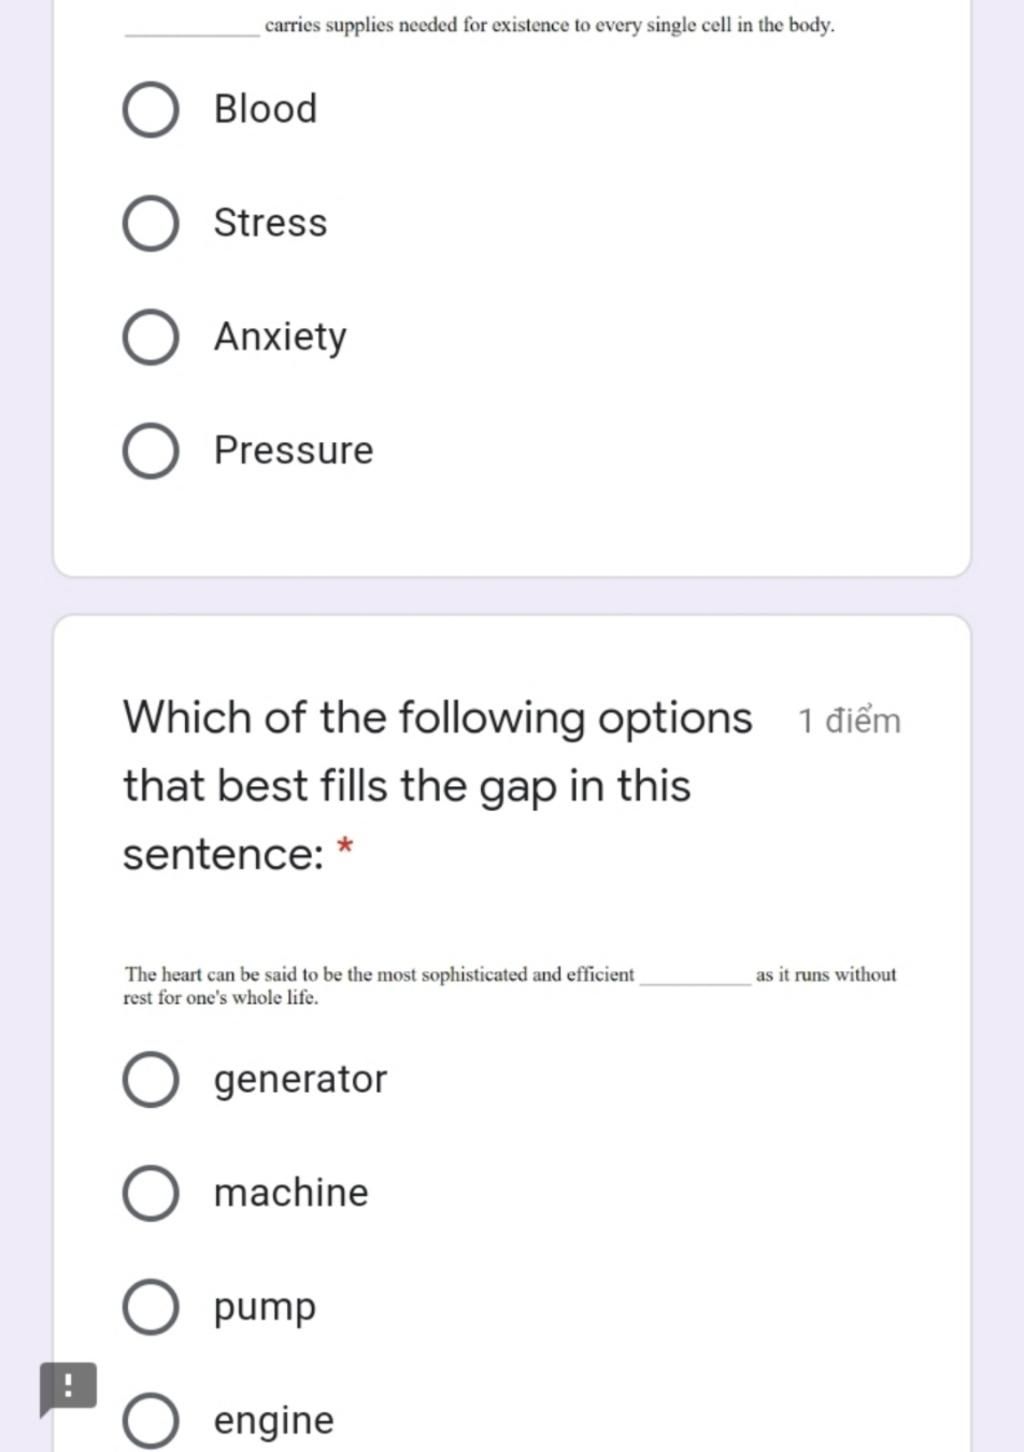Pick the pump radio button circle
The image size is (1024, 1452).
pyautogui.click(x=151, y=1307)
